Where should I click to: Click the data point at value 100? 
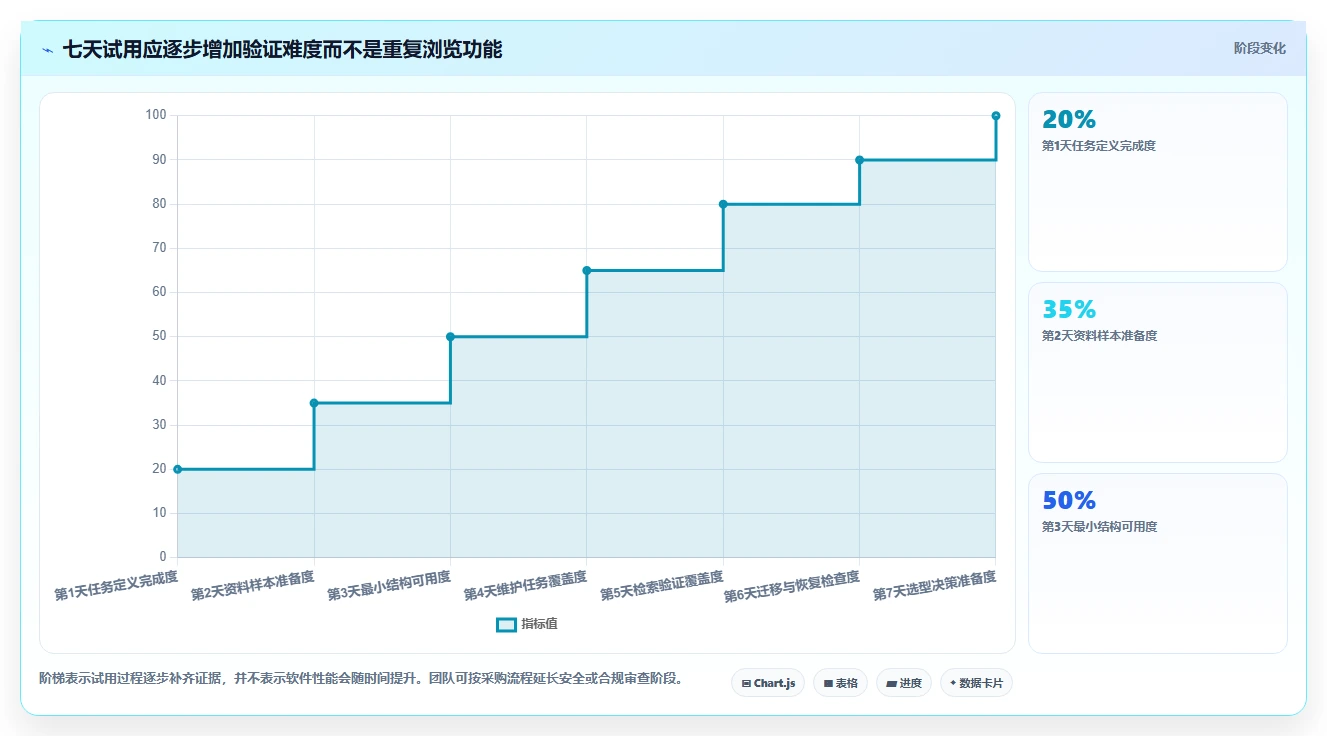(x=996, y=116)
